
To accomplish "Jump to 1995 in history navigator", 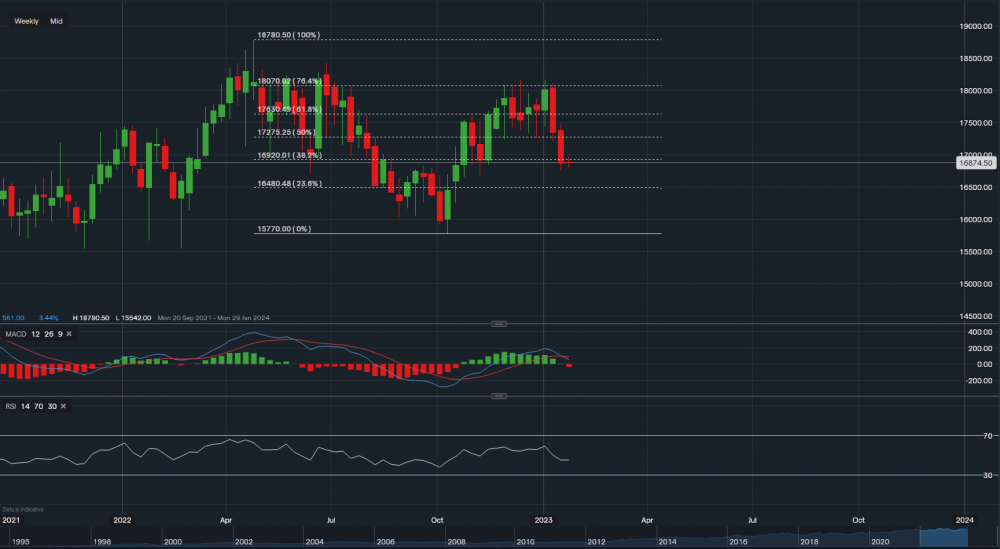I will (x=20, y=542).
